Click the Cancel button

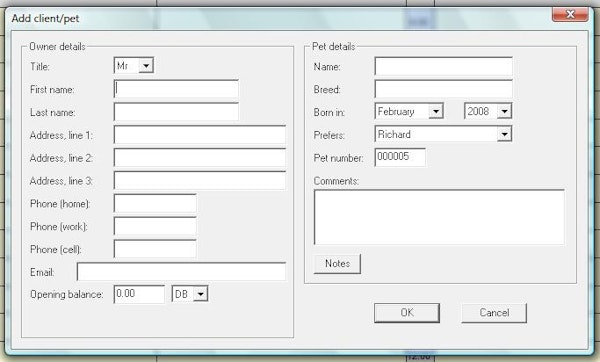(494, 313)
